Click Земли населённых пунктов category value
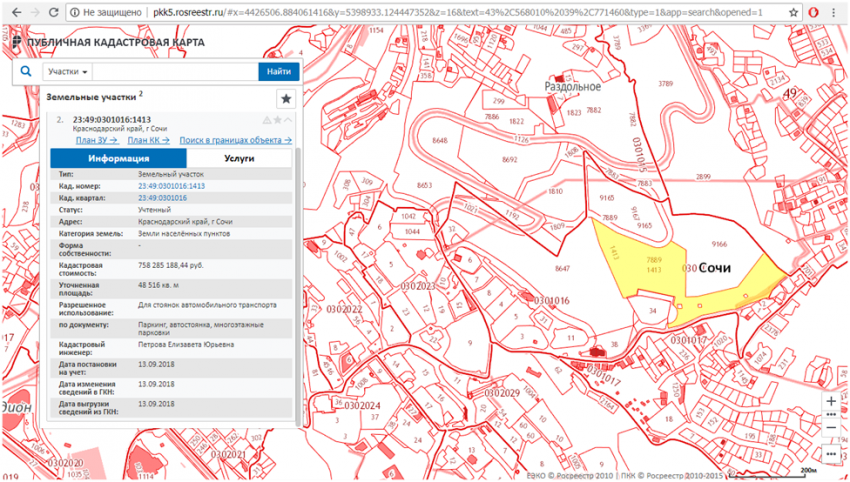 pos(184,234)
